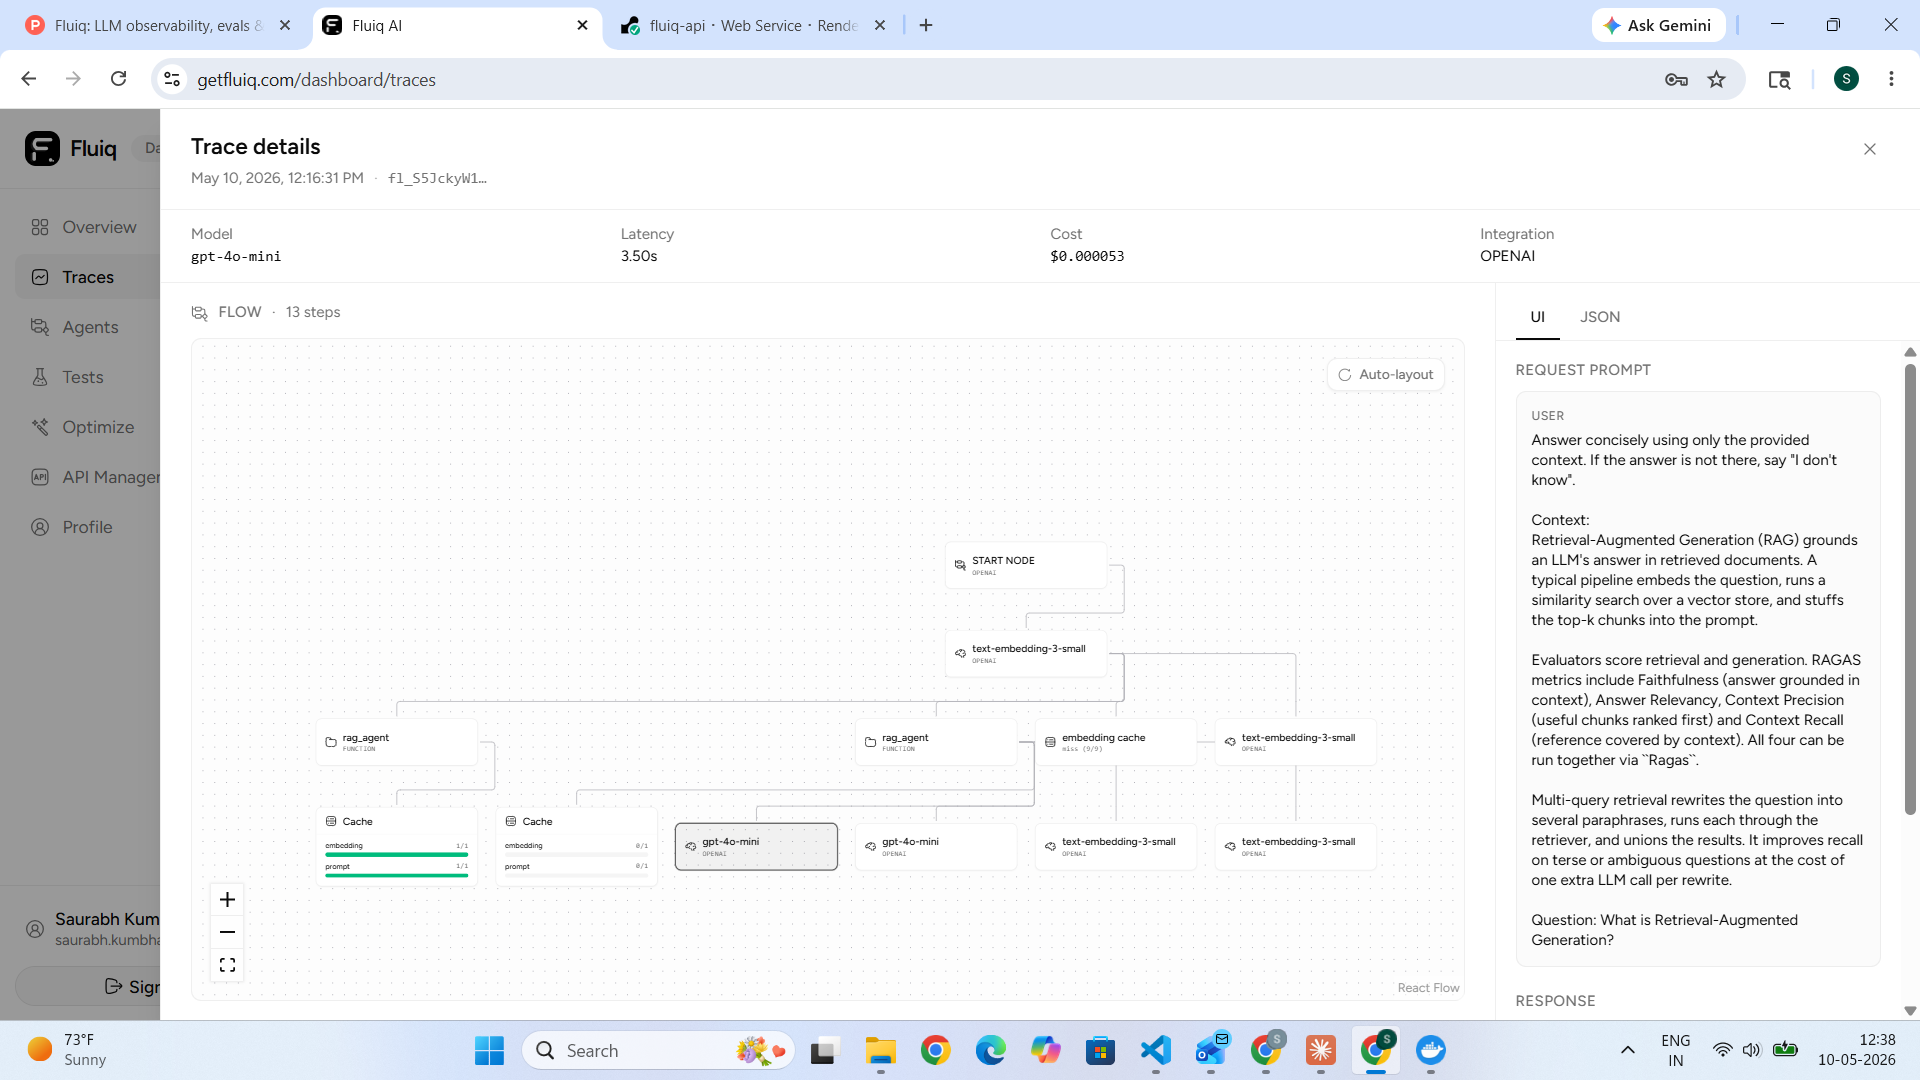Click the prompt panel scrollbar thumb
Viewport: 1920px width, 1080px height.
(x=1910, y=590)
